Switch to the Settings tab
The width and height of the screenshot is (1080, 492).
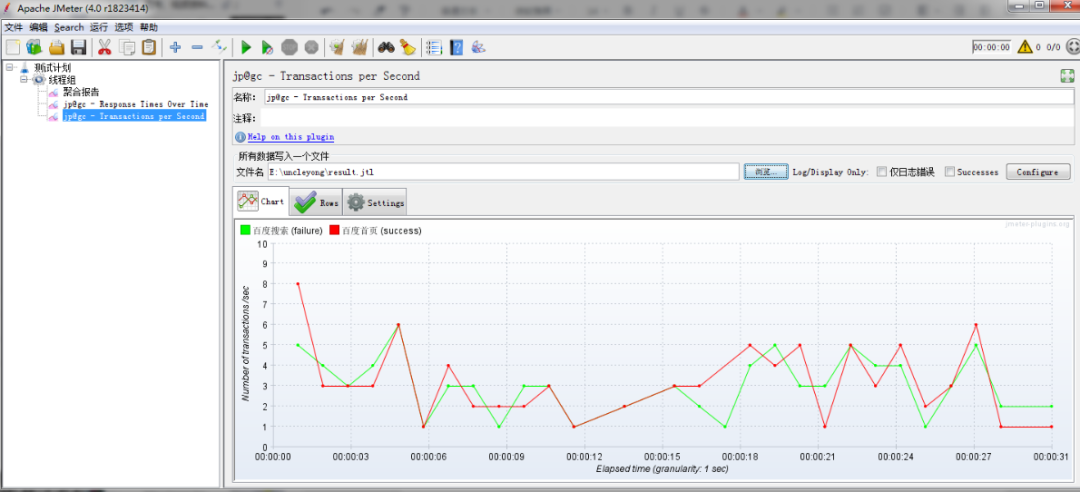(x=375, y=202)
